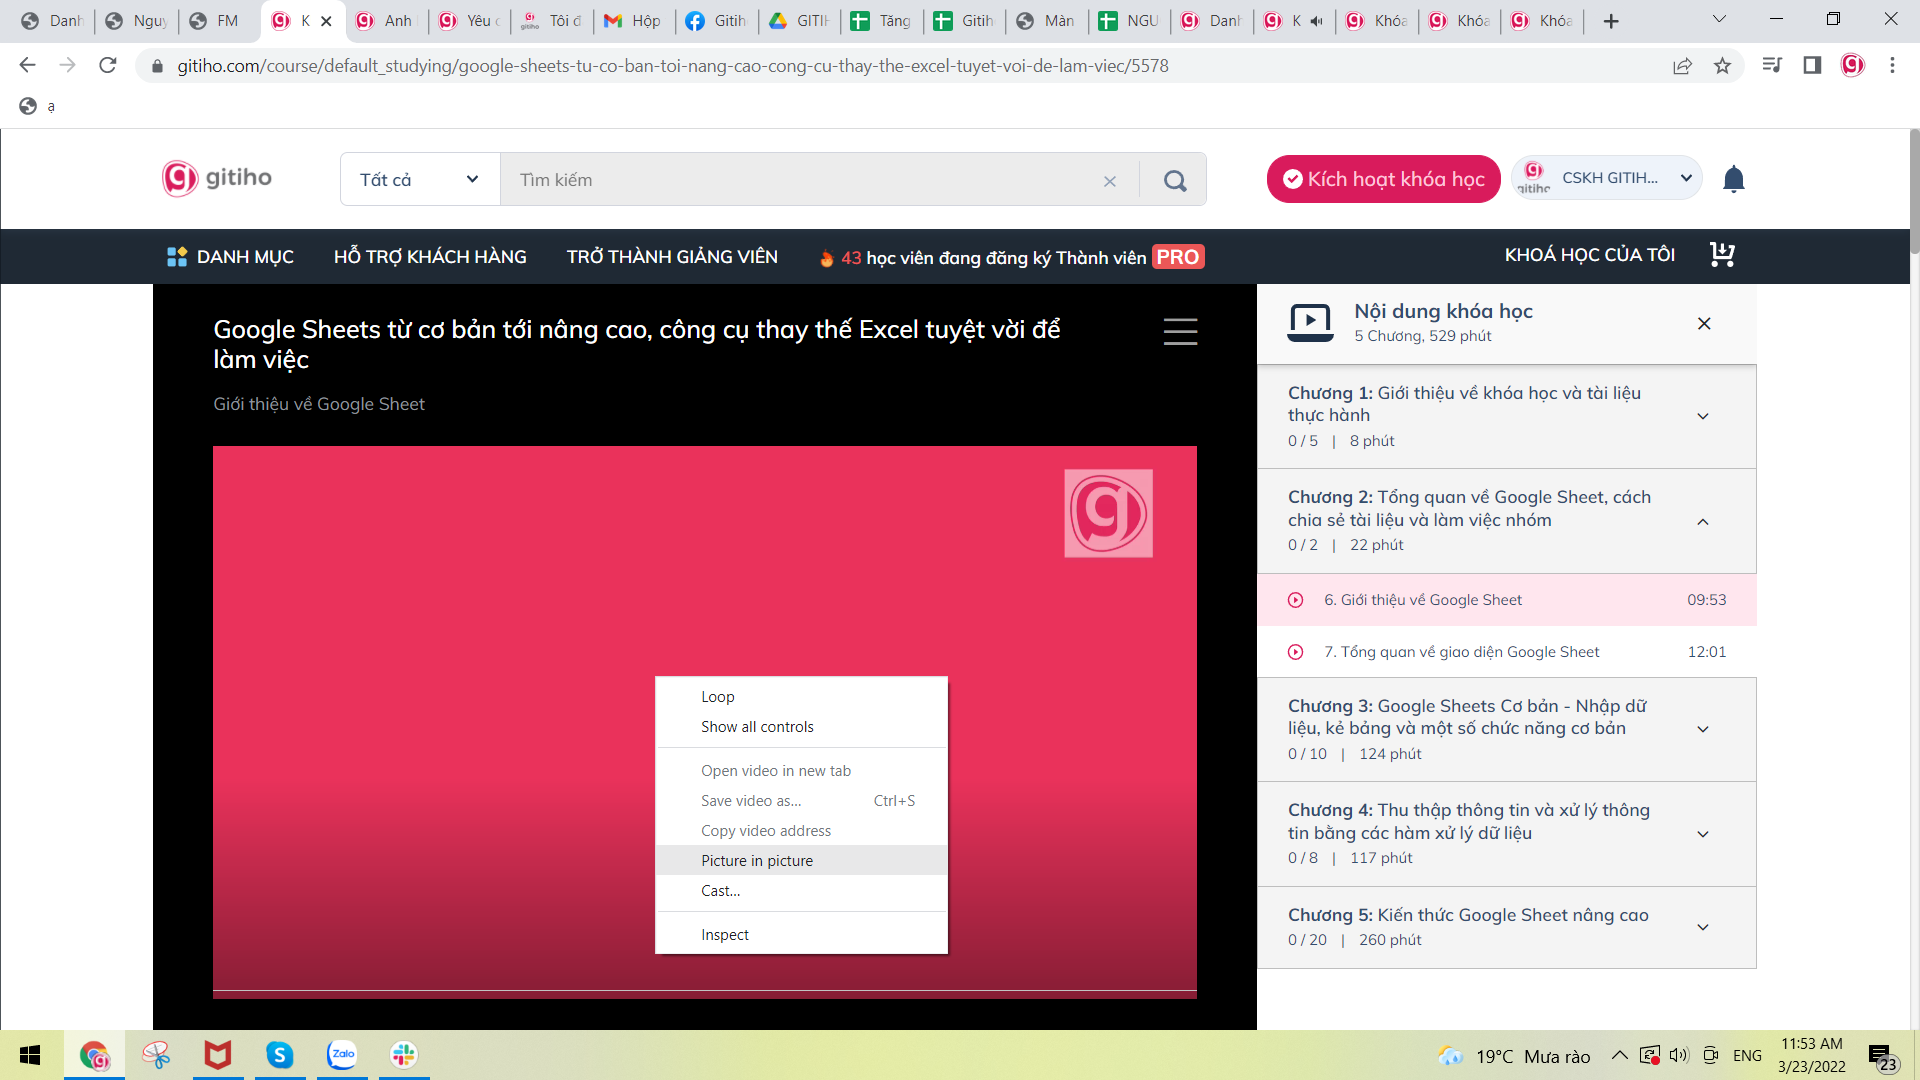
Task: Click Kích hoạt khóa học button
Action: (1383, 179)
